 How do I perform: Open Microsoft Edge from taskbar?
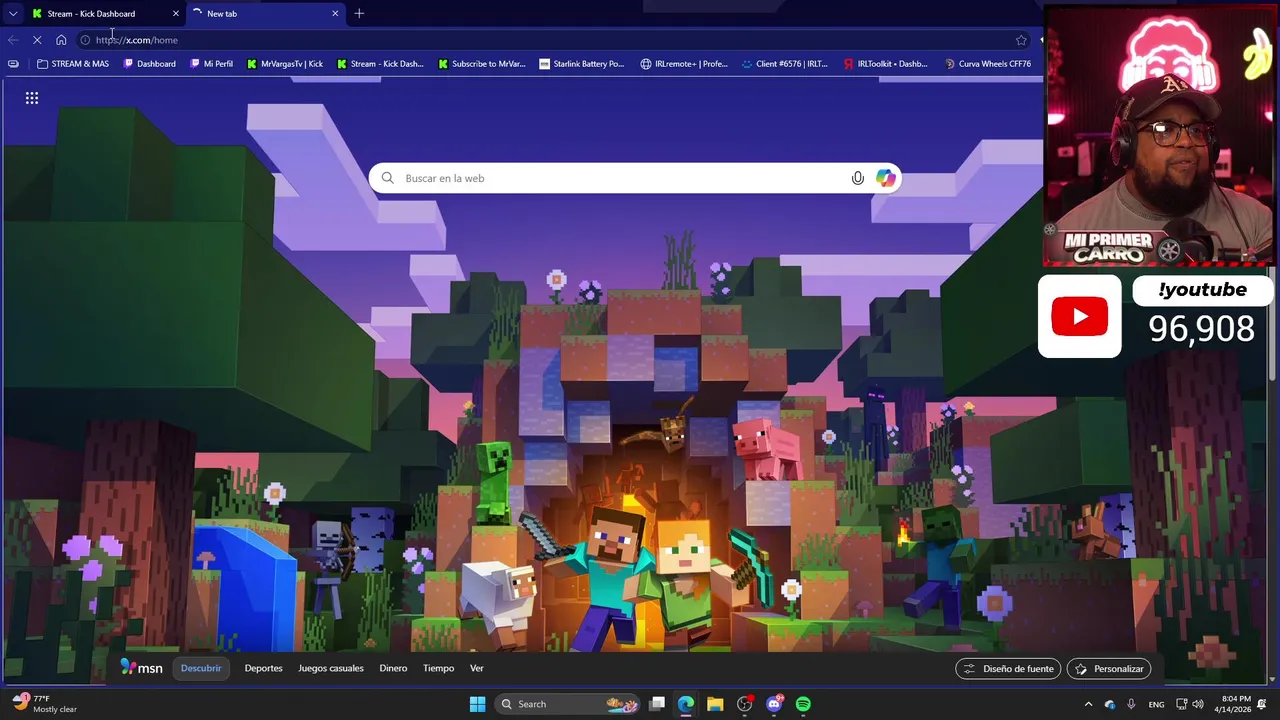tap(686, 704)
